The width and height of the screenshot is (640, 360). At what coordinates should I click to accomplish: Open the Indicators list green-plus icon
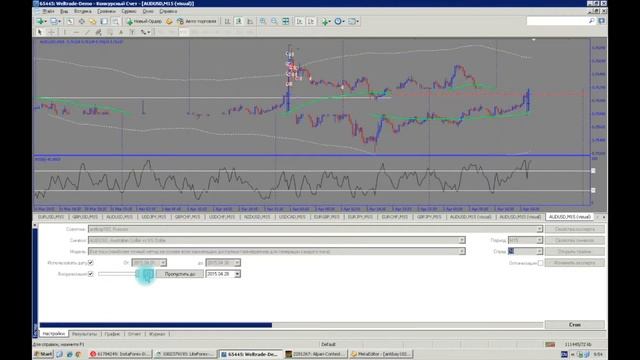click(326, 21)
